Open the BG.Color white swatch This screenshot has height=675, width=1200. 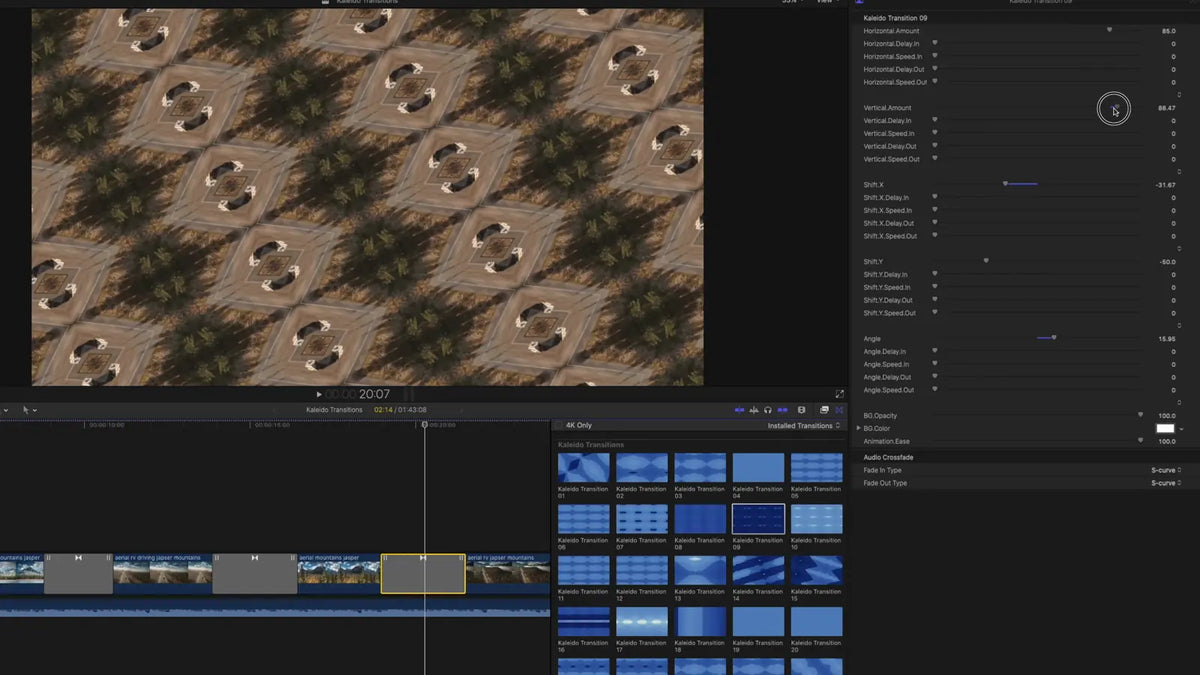click(1165, 428)
